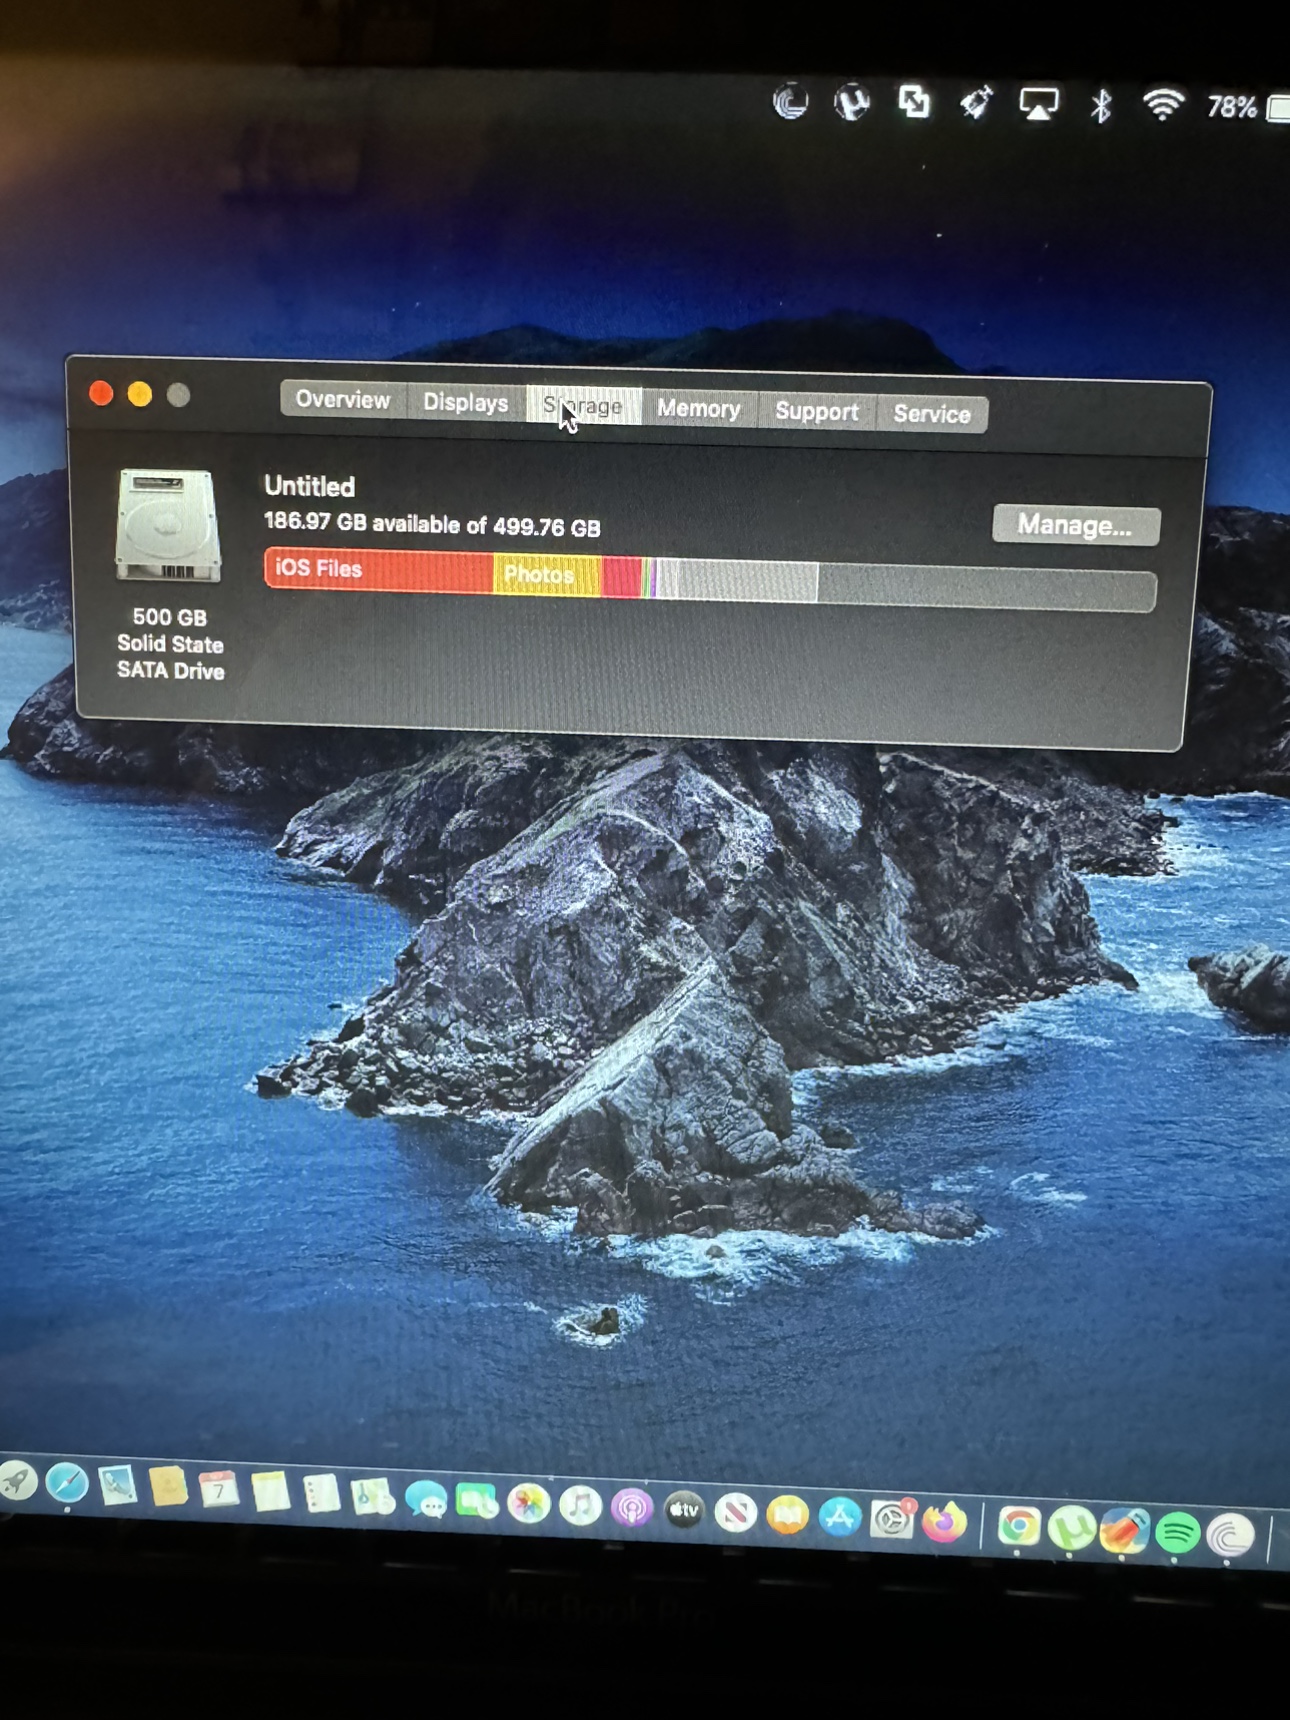Open System Preferences from the Dock
The image size is (1290, 1720).
pyautogui.click(x=892, y=1520)
